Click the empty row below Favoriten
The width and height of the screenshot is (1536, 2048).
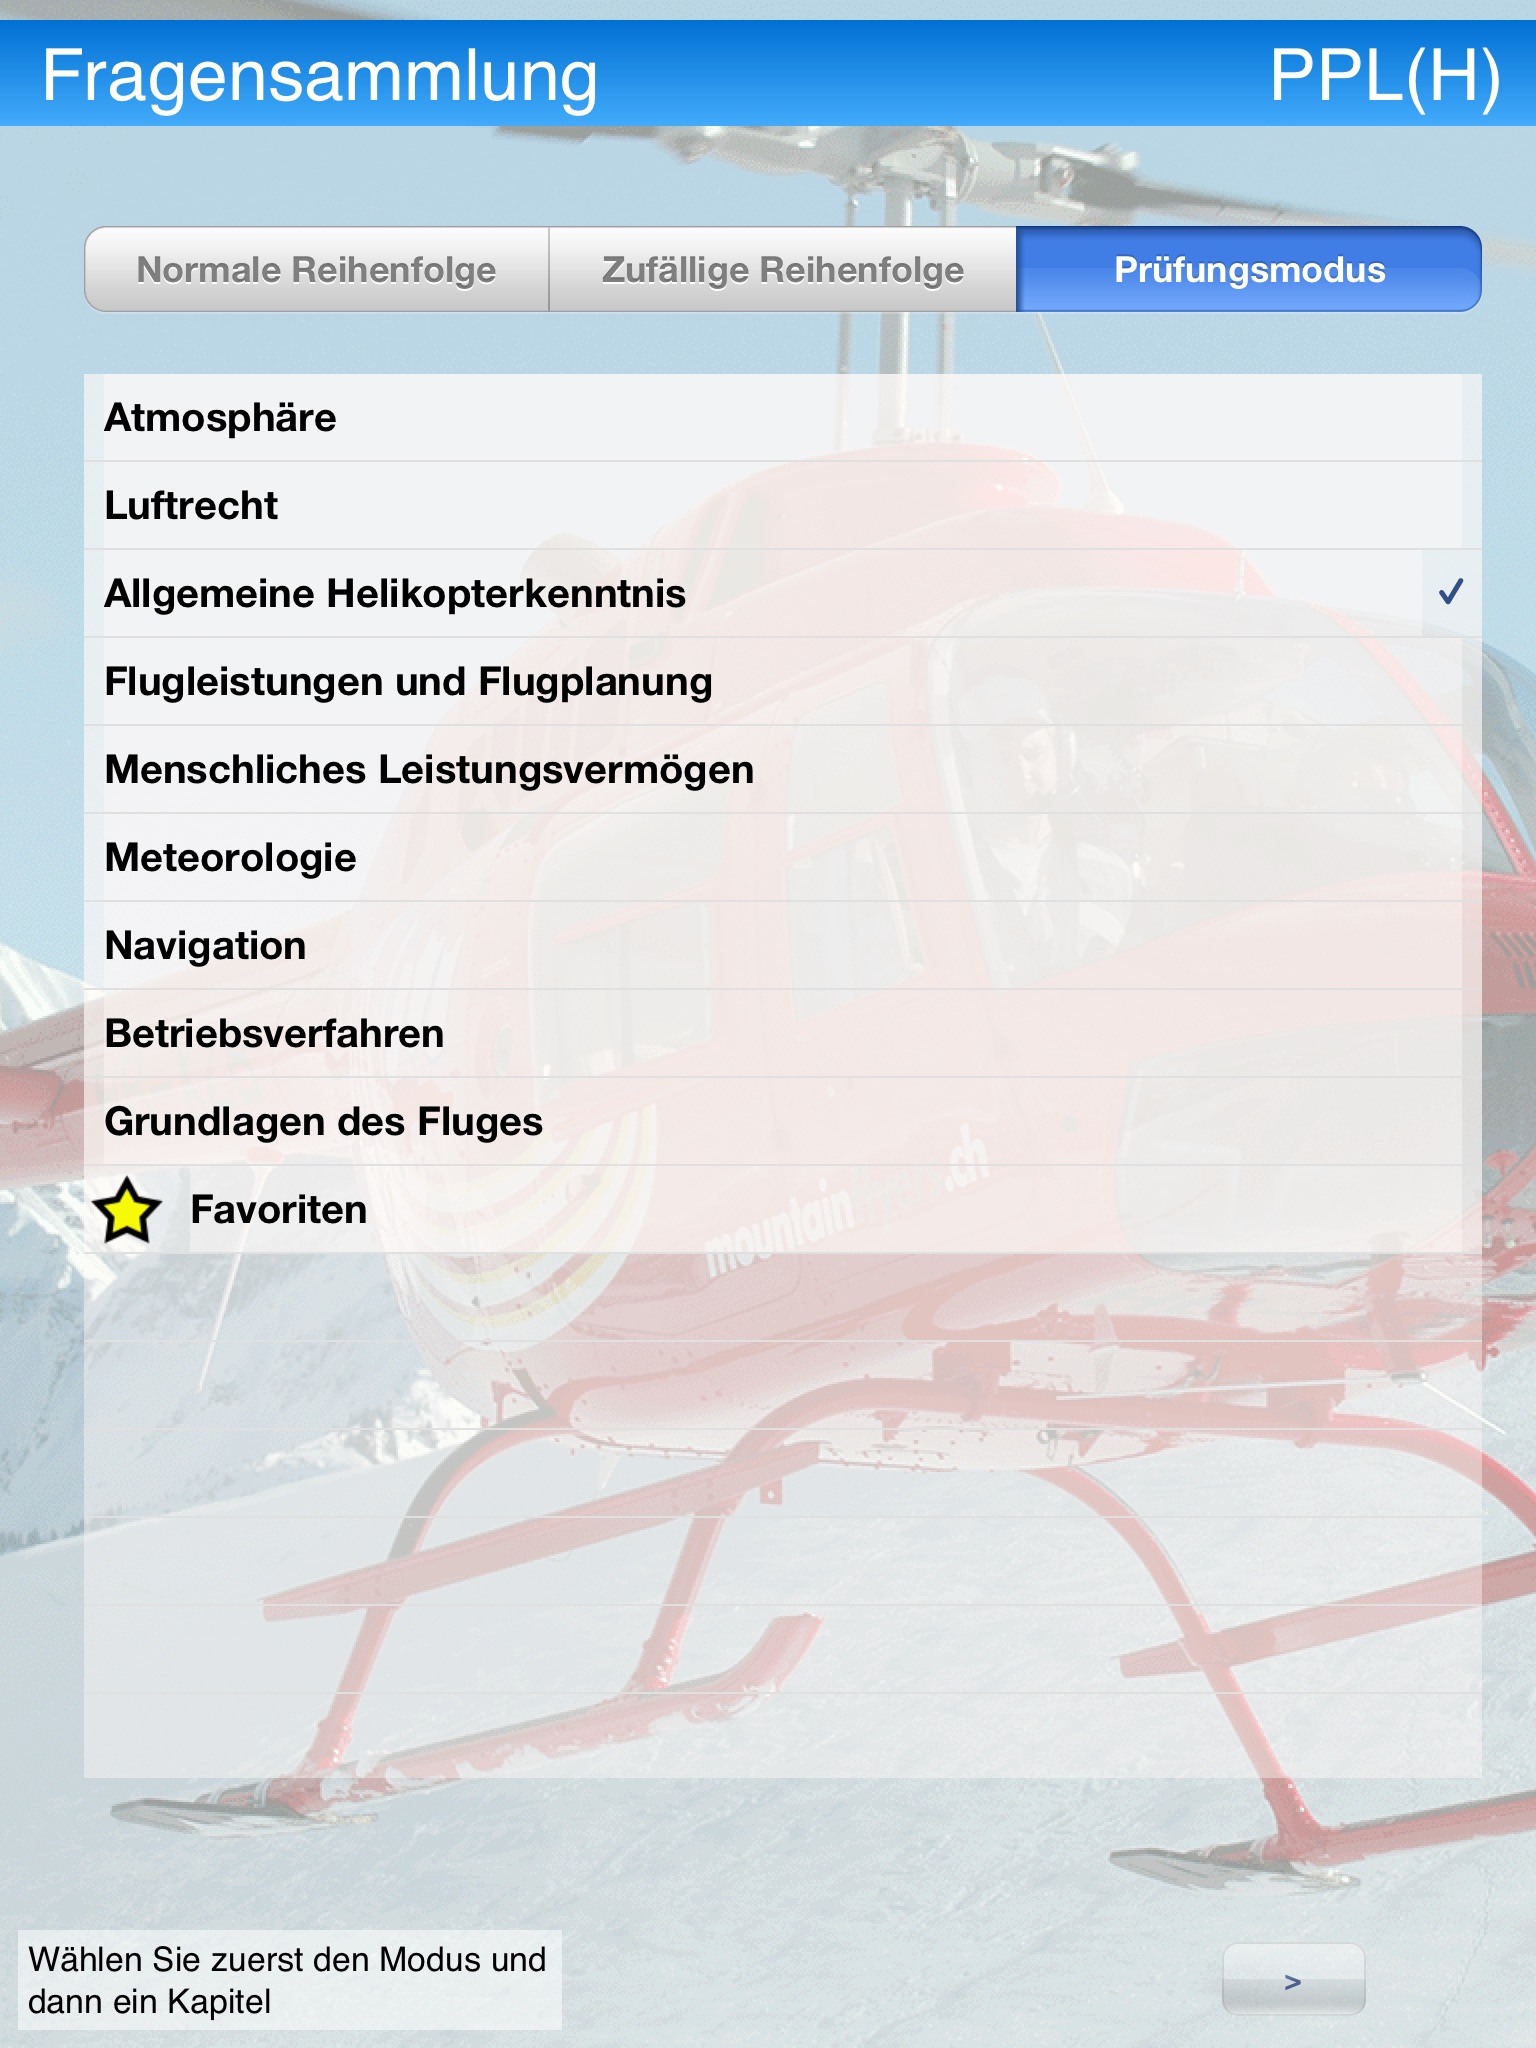pyautogui.click(x=783, y=1298)
